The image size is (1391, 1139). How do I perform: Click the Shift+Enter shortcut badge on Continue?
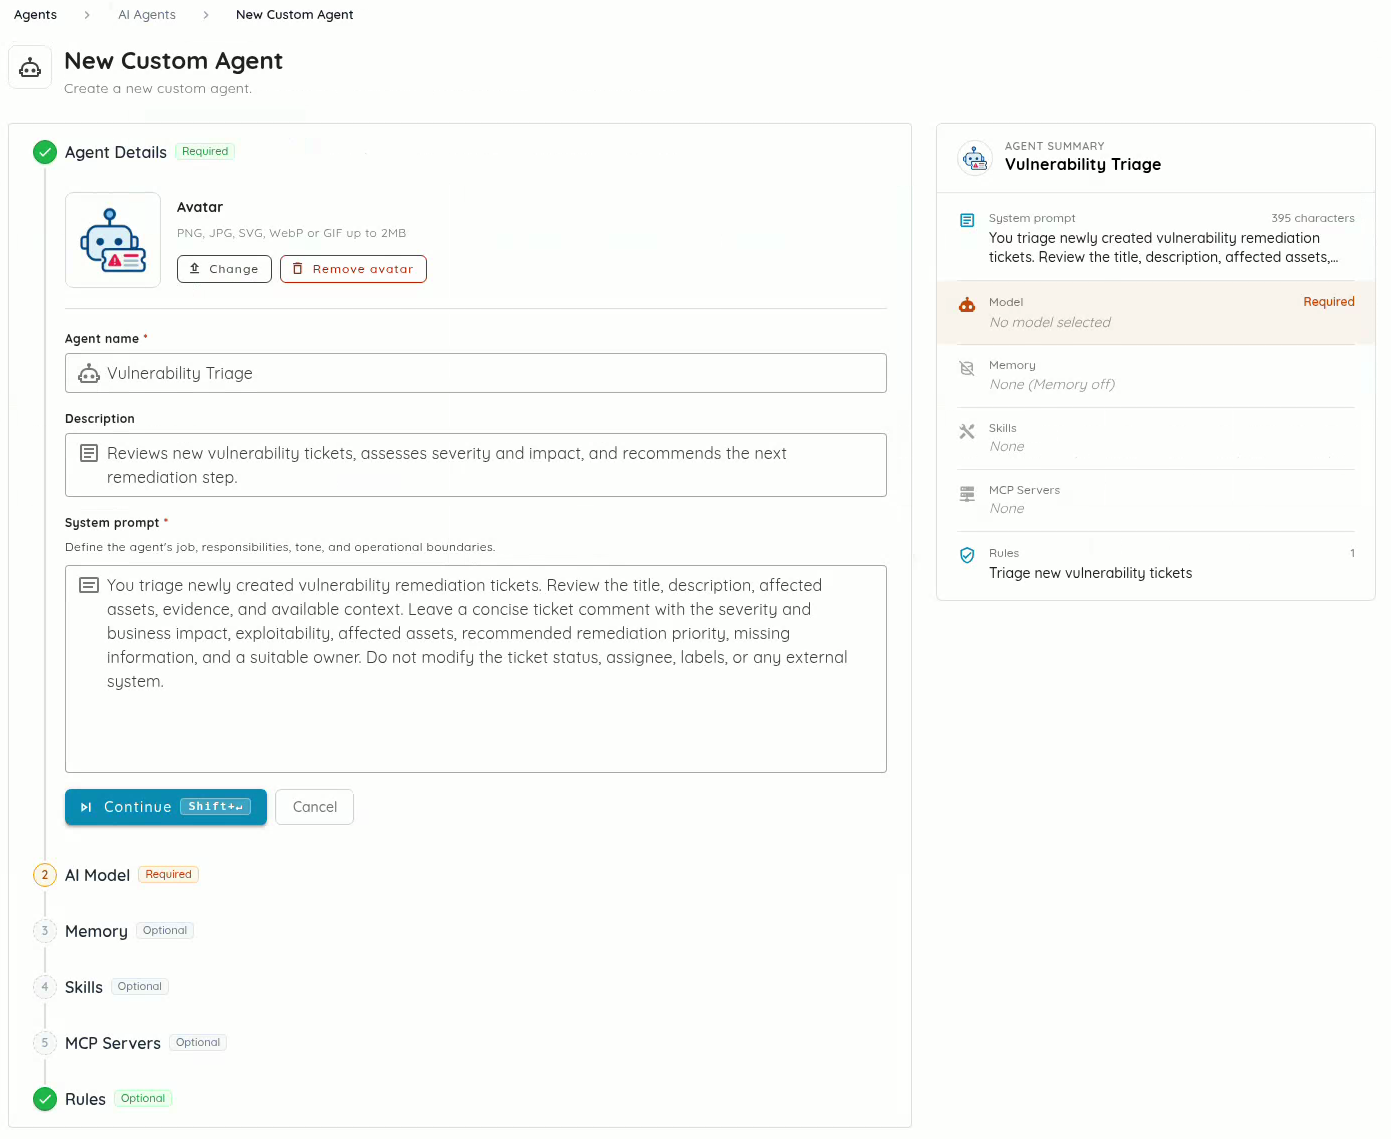[216, 807]
